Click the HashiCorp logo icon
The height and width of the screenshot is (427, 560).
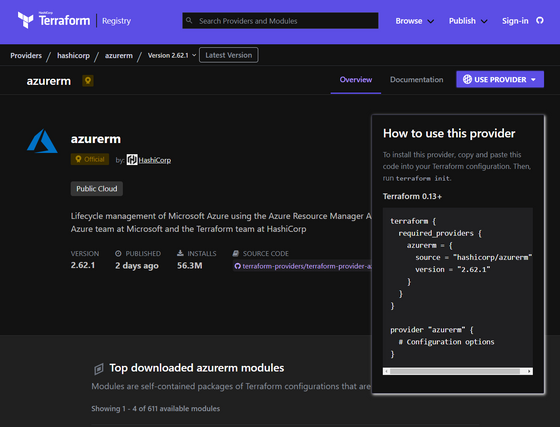coord(132,160)
